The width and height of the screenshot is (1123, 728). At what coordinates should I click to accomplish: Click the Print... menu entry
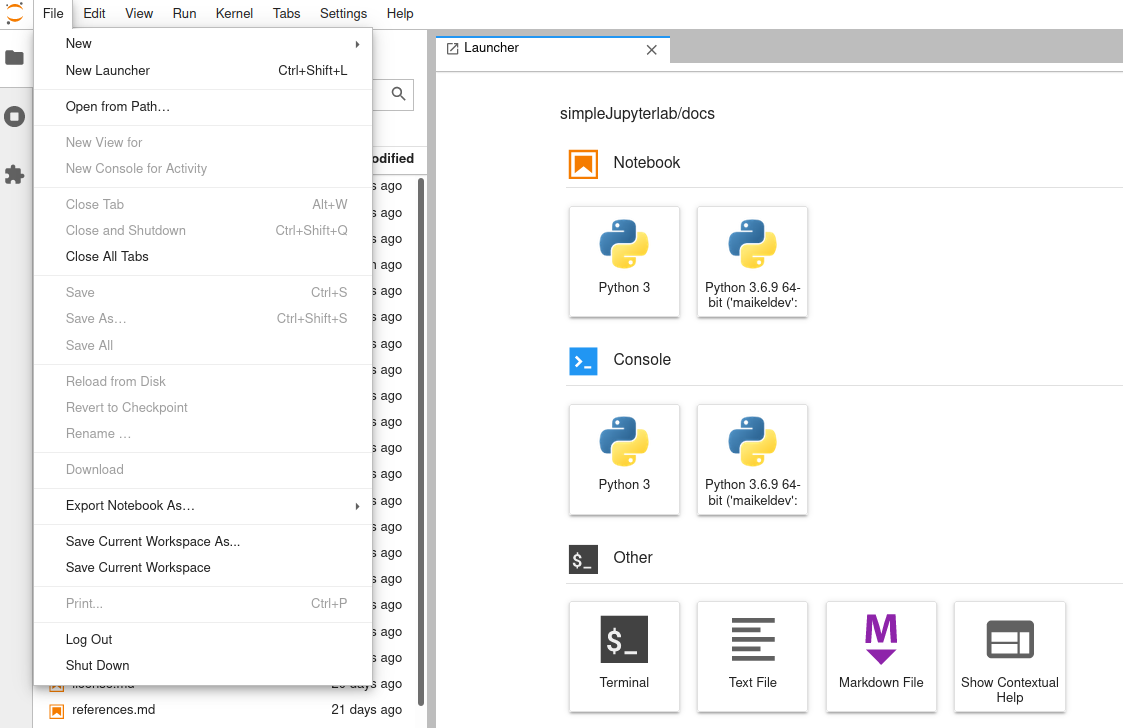pos(203,604)
